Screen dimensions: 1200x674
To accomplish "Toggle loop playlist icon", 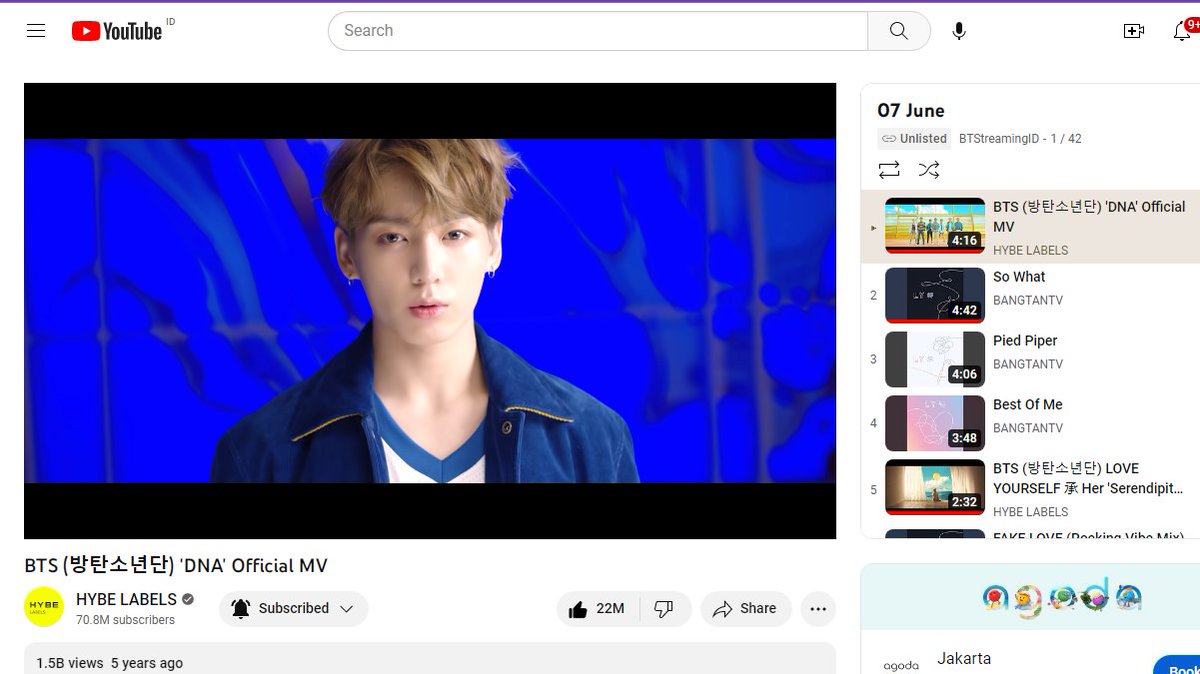I will tap(889, 170).
